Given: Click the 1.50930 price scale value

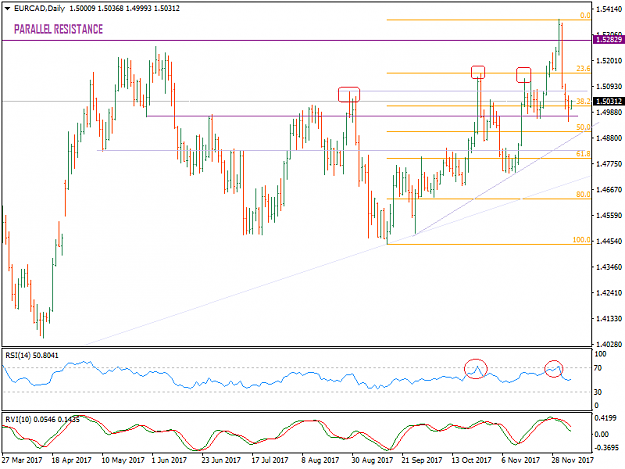Looking at the screenshot, I should pos(609,86).
